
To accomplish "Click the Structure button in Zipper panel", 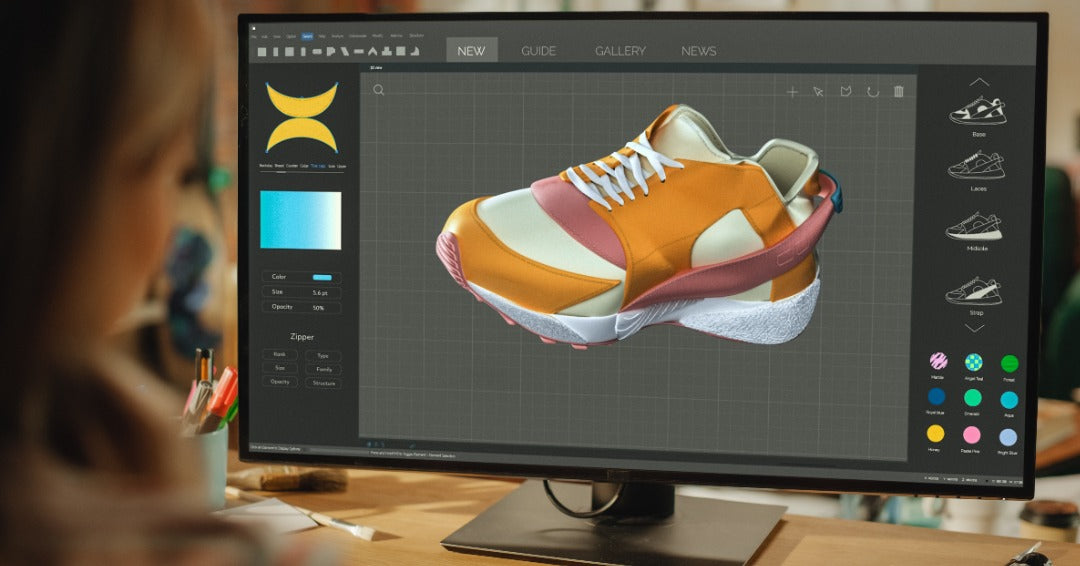I will [x=323, y=383].
